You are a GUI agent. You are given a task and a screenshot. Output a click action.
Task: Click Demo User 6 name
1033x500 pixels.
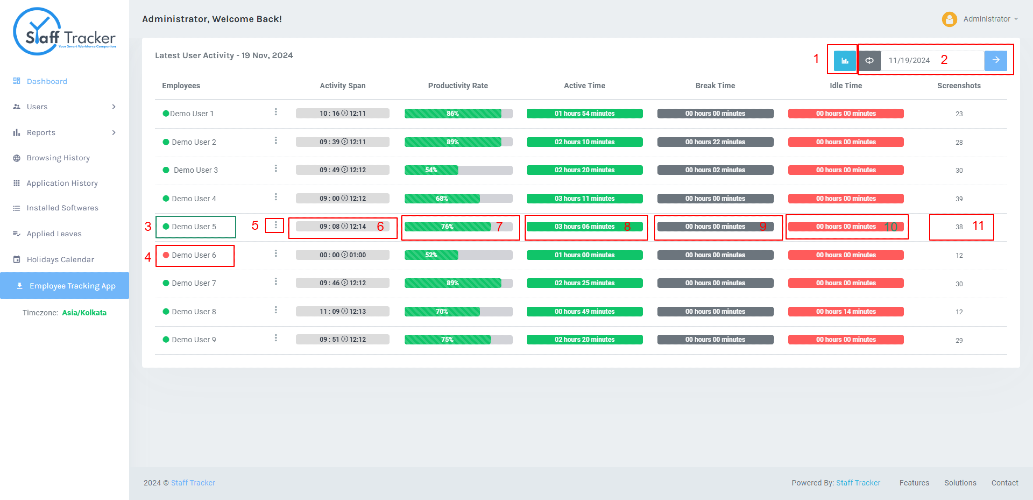pyautogui.click(x=194, y=254)
